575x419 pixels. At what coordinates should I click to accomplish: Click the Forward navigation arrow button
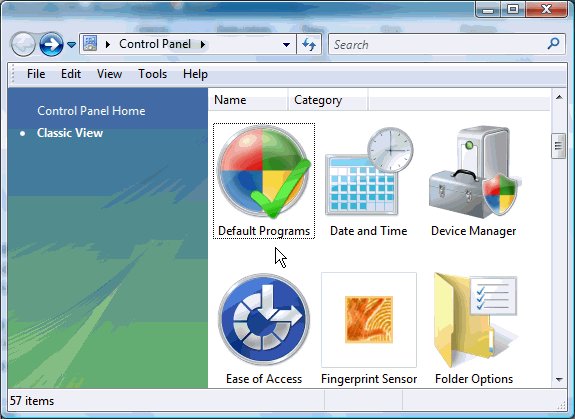pyautogui.click(x=51, y=44)
